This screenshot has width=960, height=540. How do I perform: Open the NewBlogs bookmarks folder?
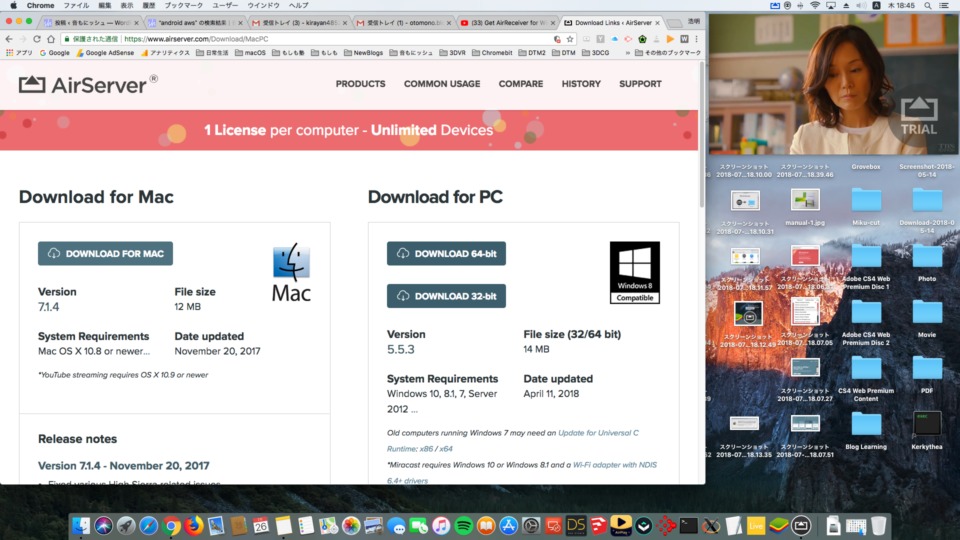(364, 53)
